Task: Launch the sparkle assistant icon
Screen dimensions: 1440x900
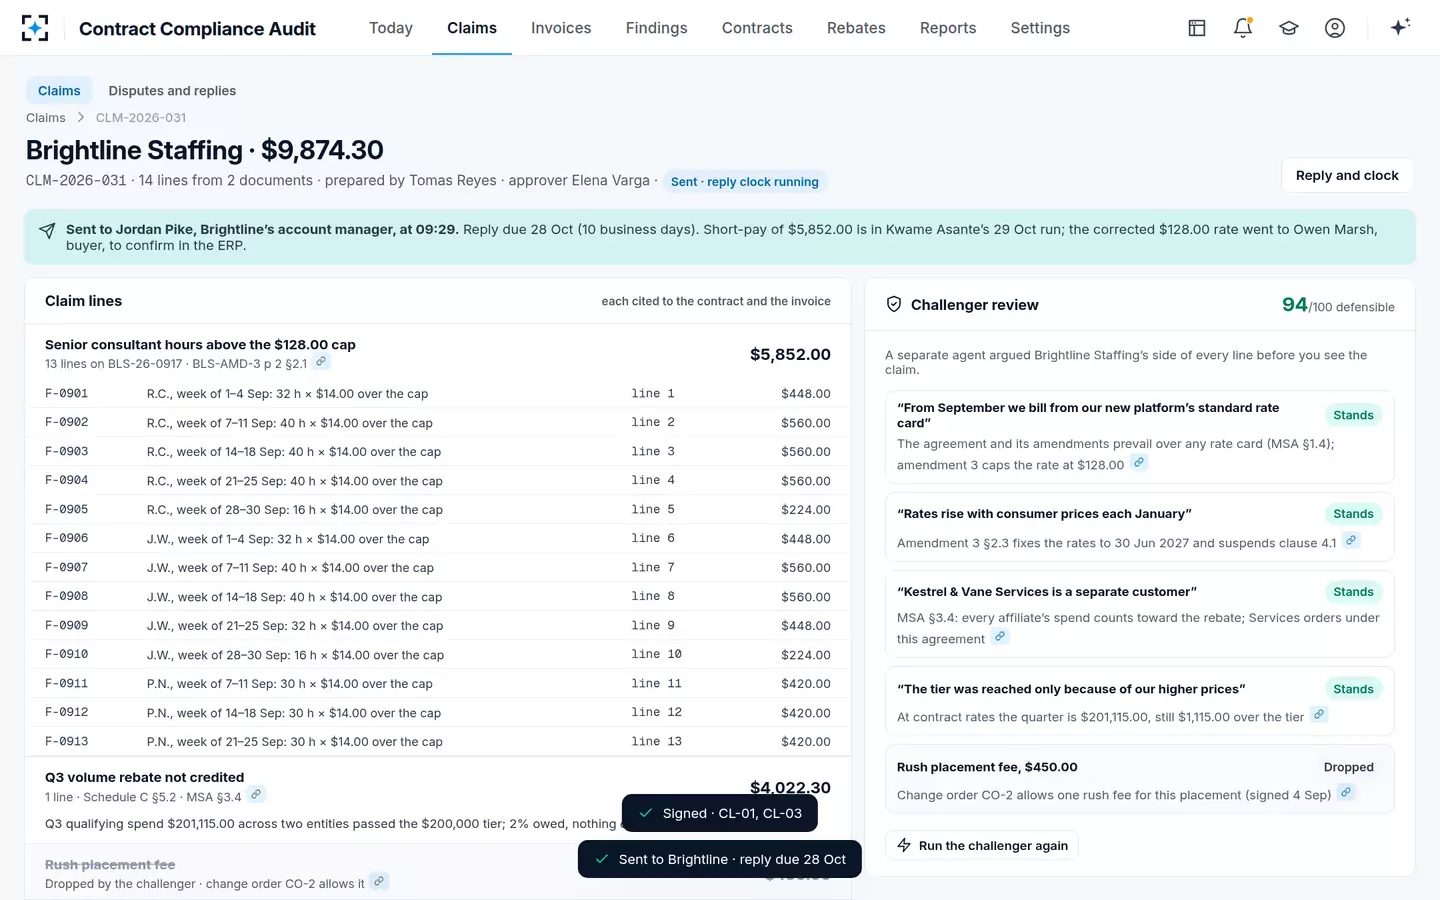Action: (1400, 27)
